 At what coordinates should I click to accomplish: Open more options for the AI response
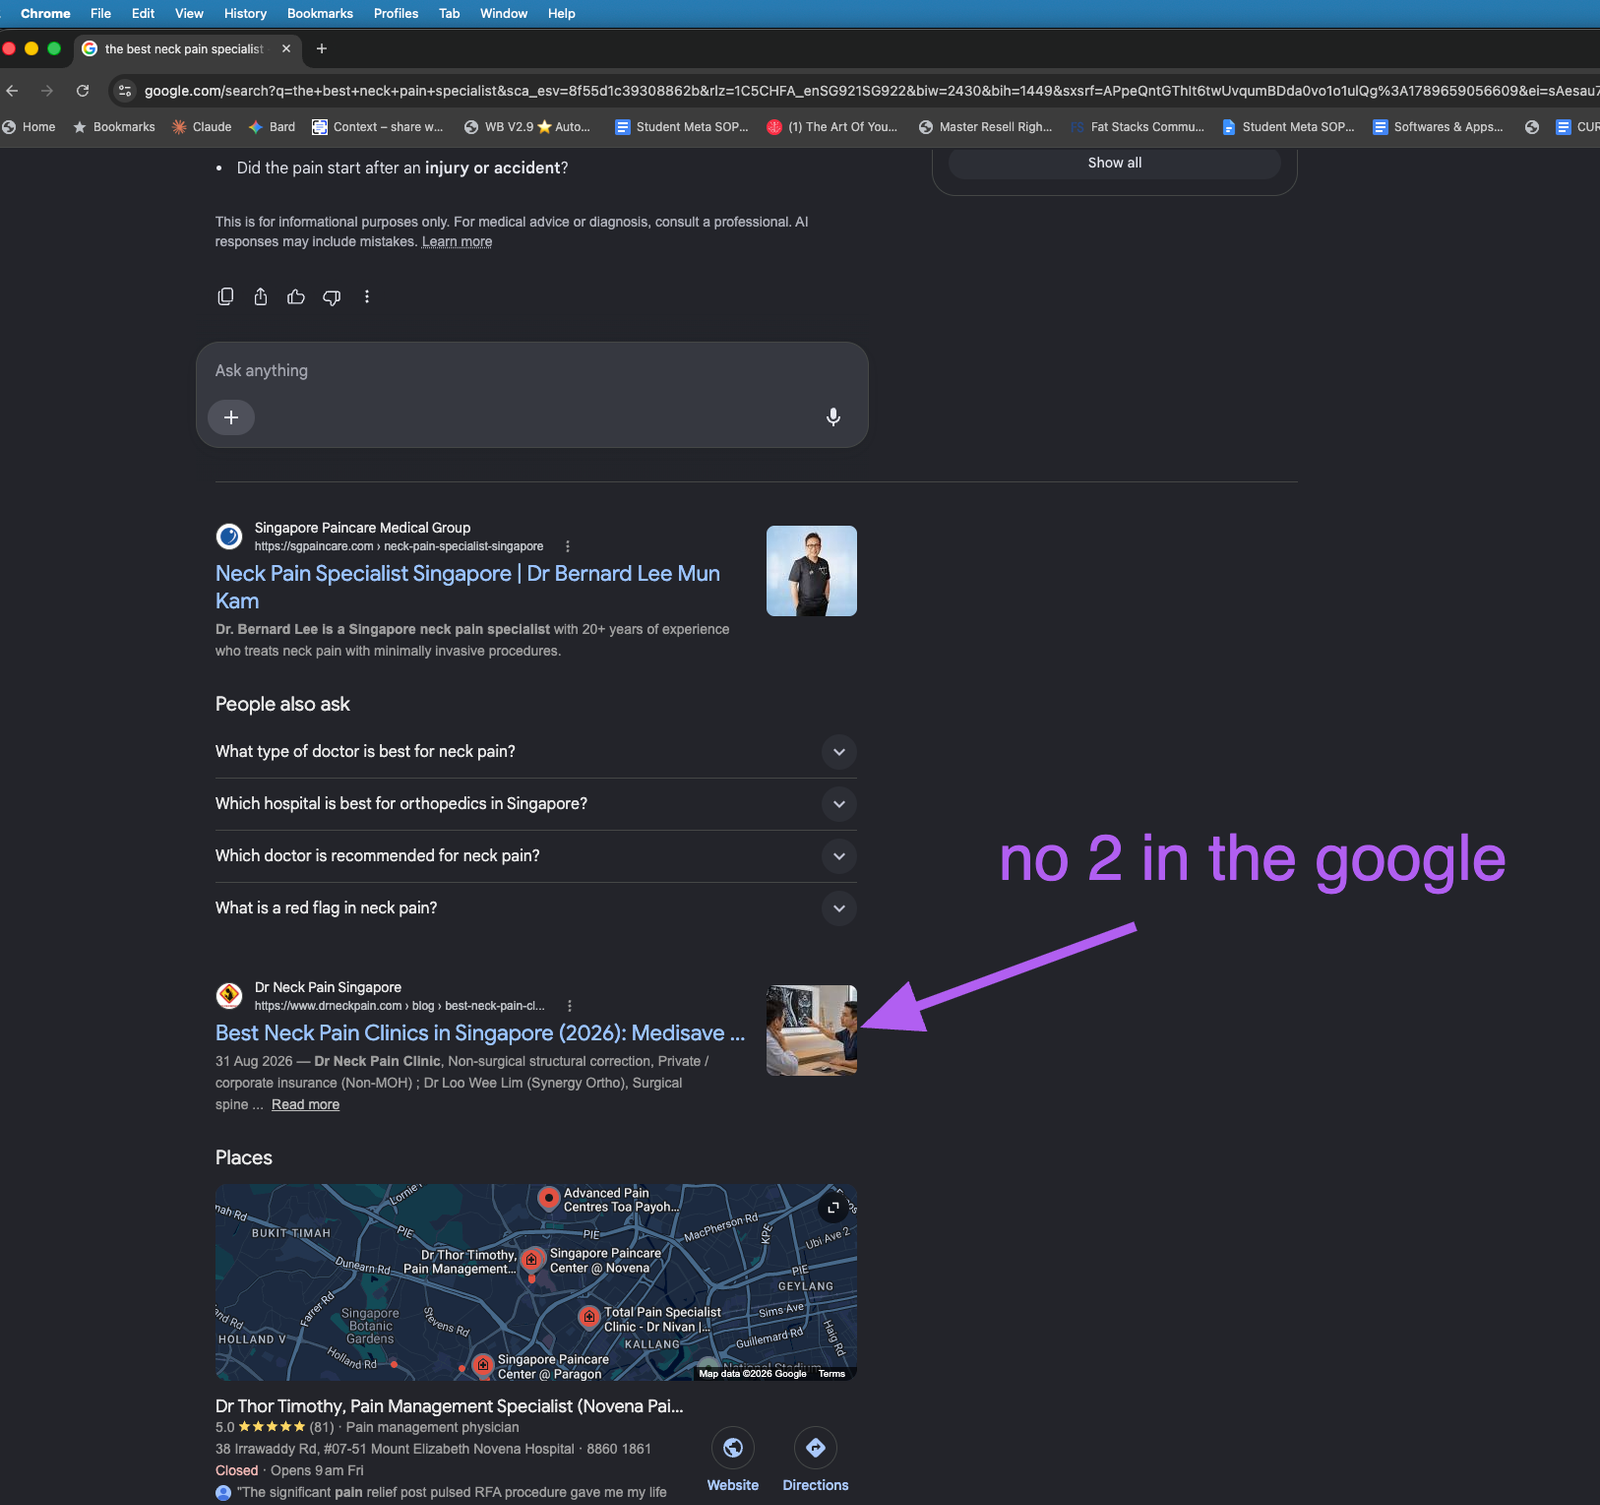367,297
